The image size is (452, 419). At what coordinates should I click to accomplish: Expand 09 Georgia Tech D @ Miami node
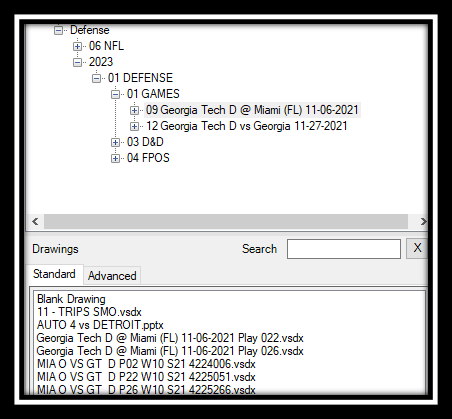click(x=134, y=110)
